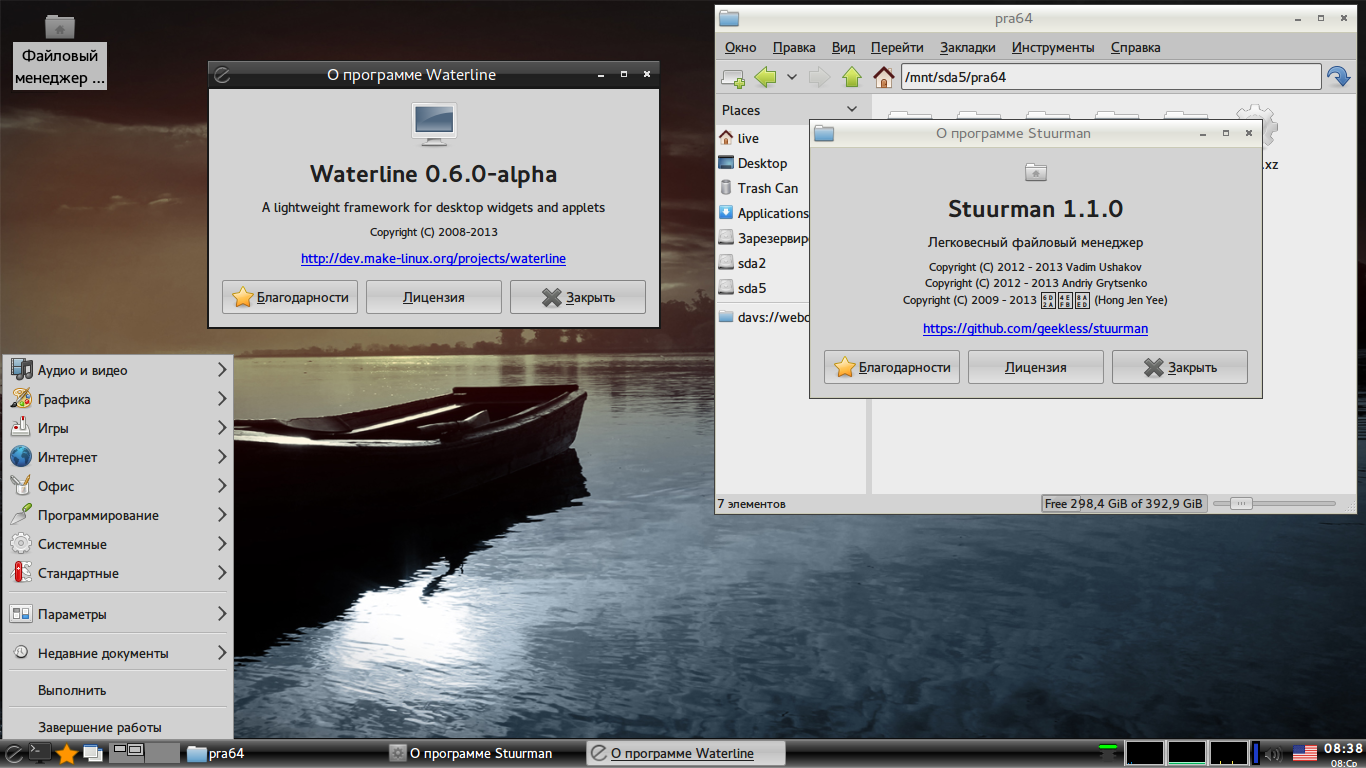Screen dimensions: 1366x768
Task: Click the /mnt/sda5/pra64 path field
Action: 1110,77
